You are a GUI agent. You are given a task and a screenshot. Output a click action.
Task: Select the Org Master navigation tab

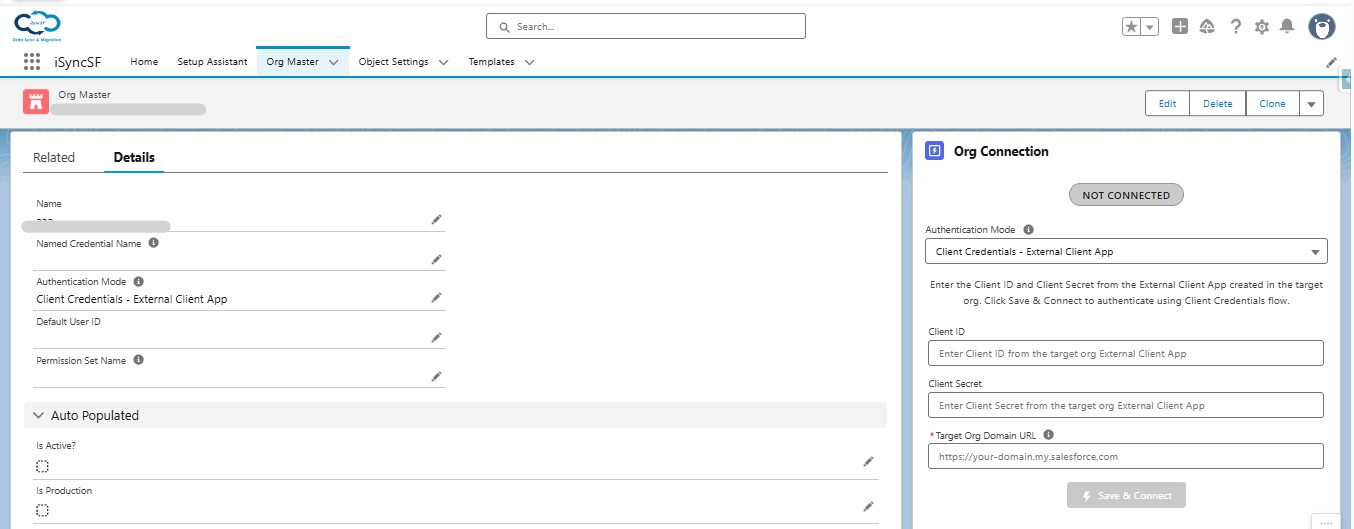pyautogui.click(x=292, y=62)
